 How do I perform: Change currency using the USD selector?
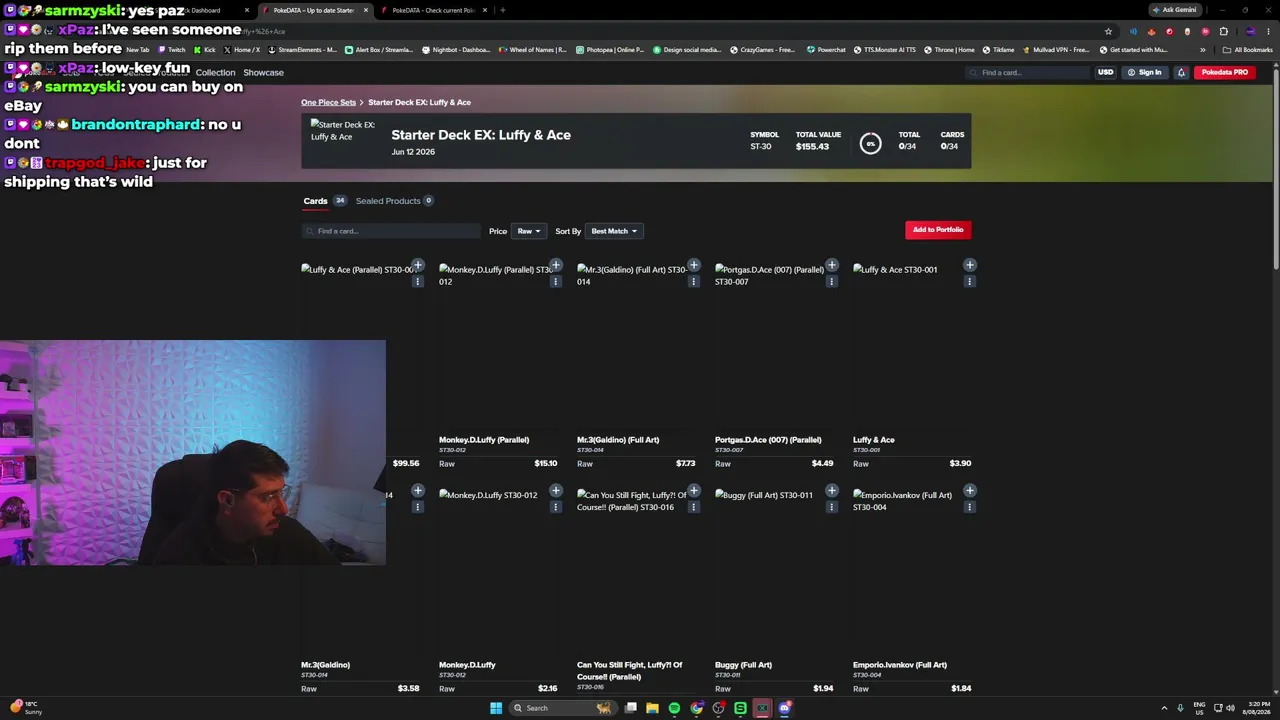1105,72
